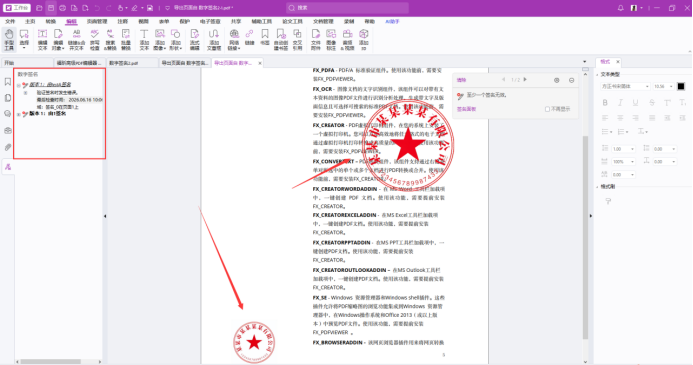Click the Spell Check ABC icon
The height and width of the screenshot is (365, 693).
coord(95,39)
